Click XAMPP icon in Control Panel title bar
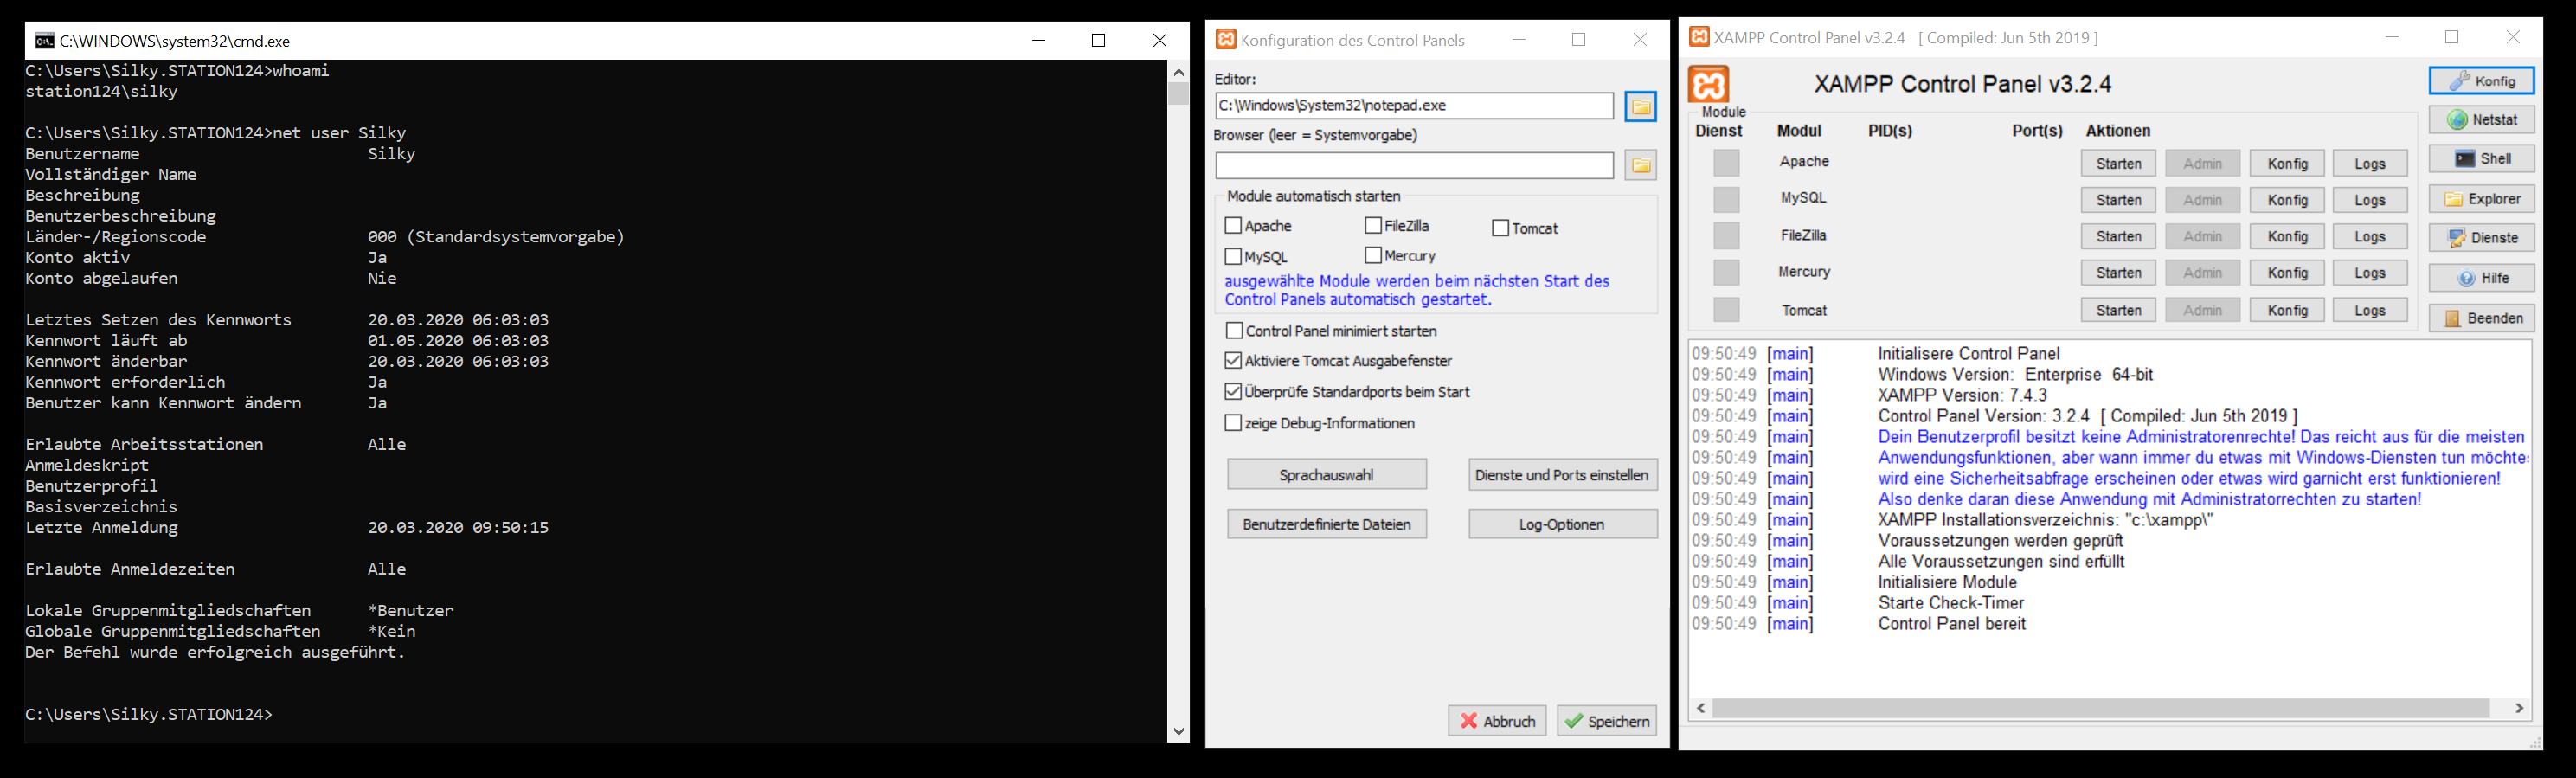Image resolution: width=2576 pixels, height=778 pixels. pos(1698,37)
